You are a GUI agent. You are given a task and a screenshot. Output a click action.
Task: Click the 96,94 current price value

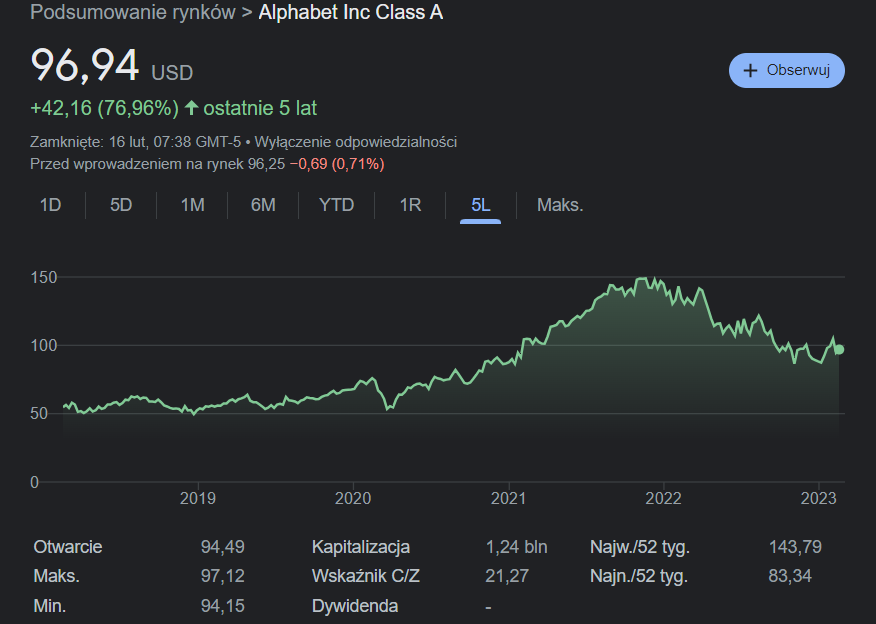click(x=85, y=66)
